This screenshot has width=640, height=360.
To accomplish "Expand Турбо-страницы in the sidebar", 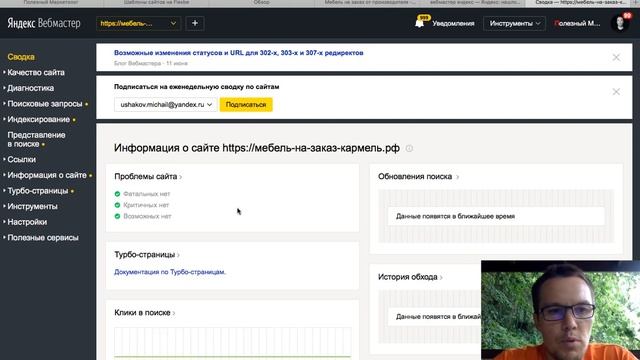I will [x=38, y=191].
